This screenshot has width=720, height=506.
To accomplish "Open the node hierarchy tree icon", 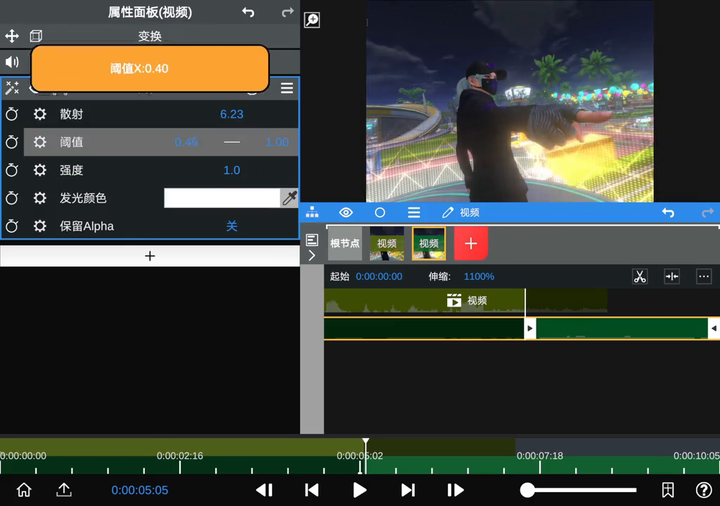I will (312, 212).
